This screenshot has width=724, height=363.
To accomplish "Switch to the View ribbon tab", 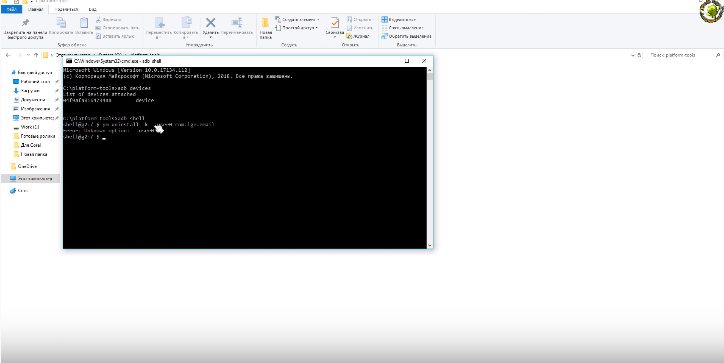I will click(93, 9).
